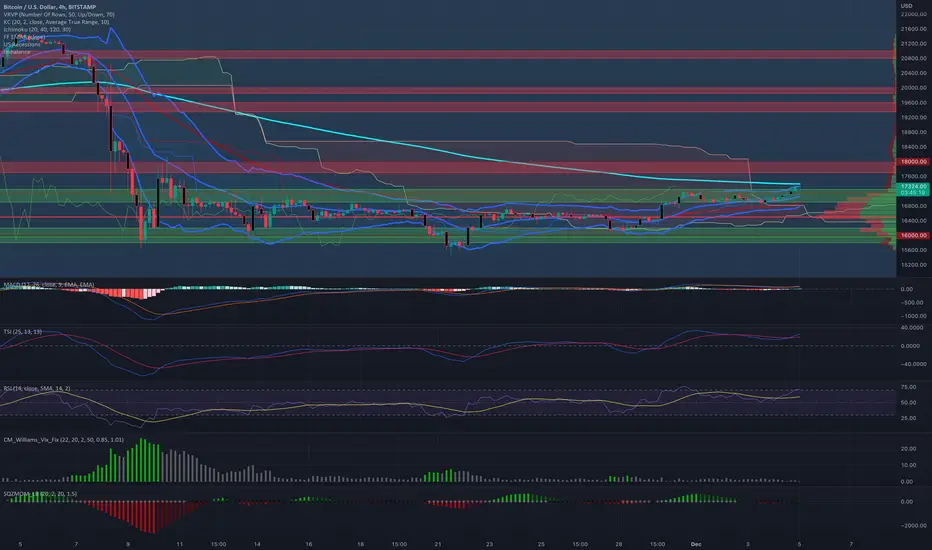The image size is (932, 550).
Task: Click the 16 date label on time axis
Action: tap(309, 544)
